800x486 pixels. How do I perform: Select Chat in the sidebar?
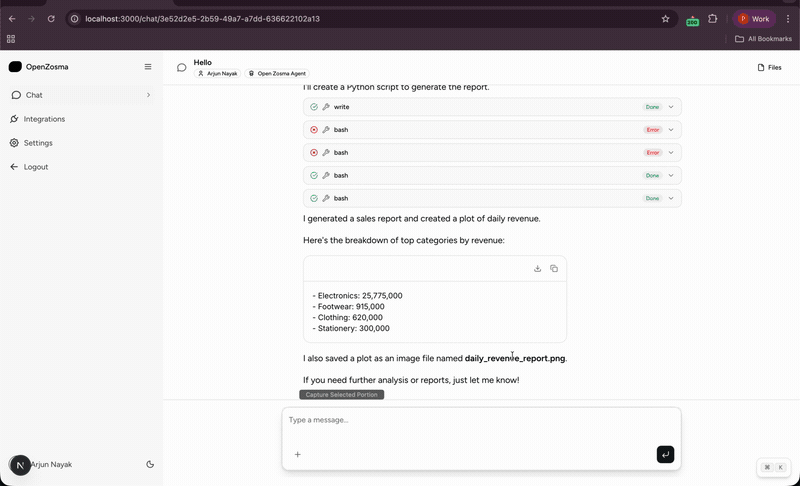click(34, 95)
